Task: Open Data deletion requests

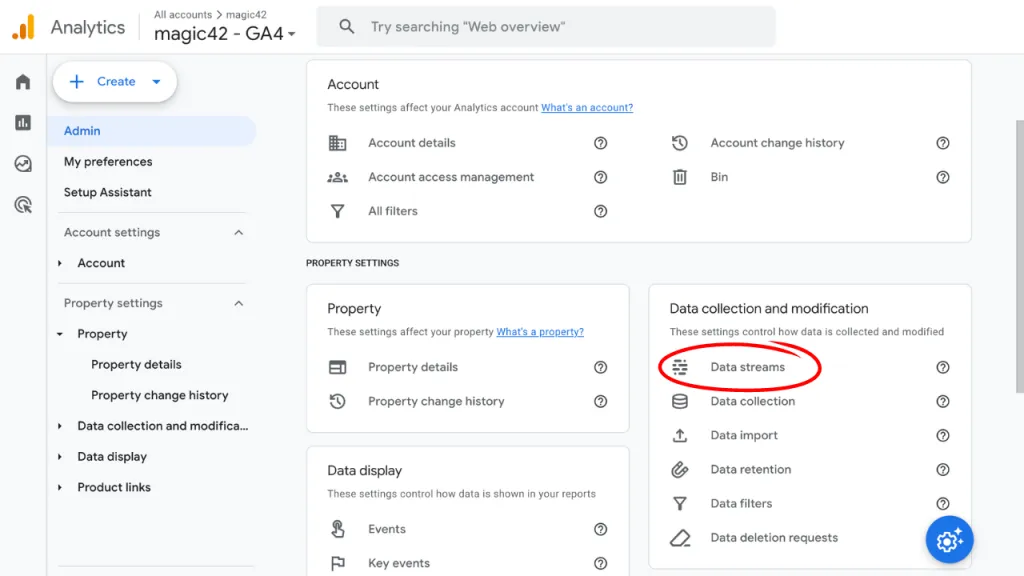Action: pyautogui.click(x=774, y=537)
